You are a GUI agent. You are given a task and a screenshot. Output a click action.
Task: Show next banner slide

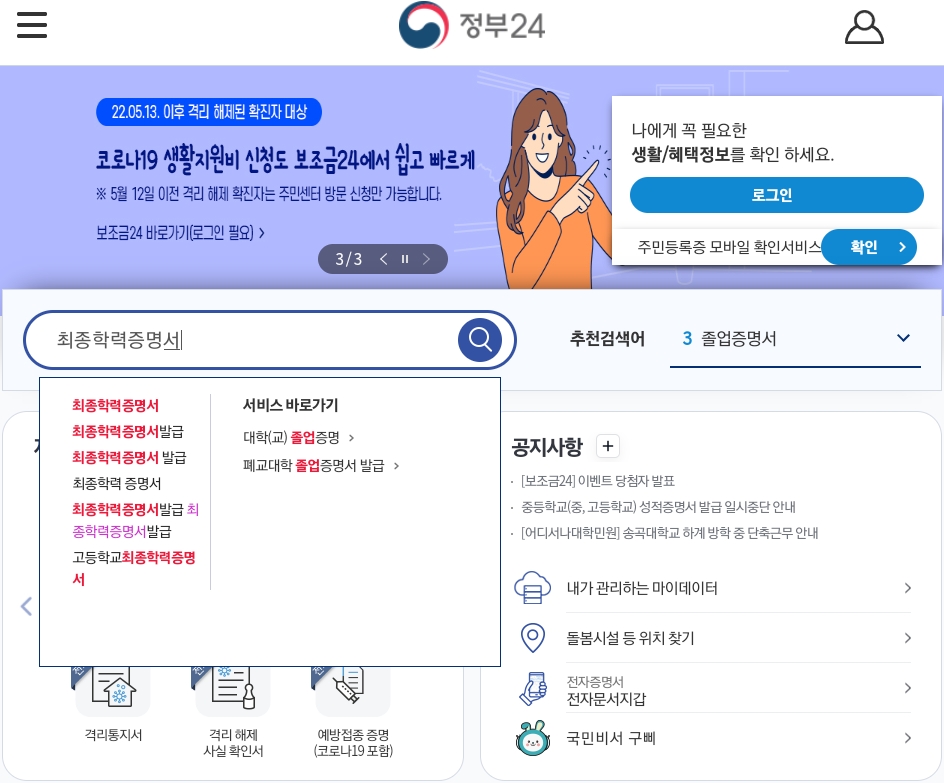[426, 259]
